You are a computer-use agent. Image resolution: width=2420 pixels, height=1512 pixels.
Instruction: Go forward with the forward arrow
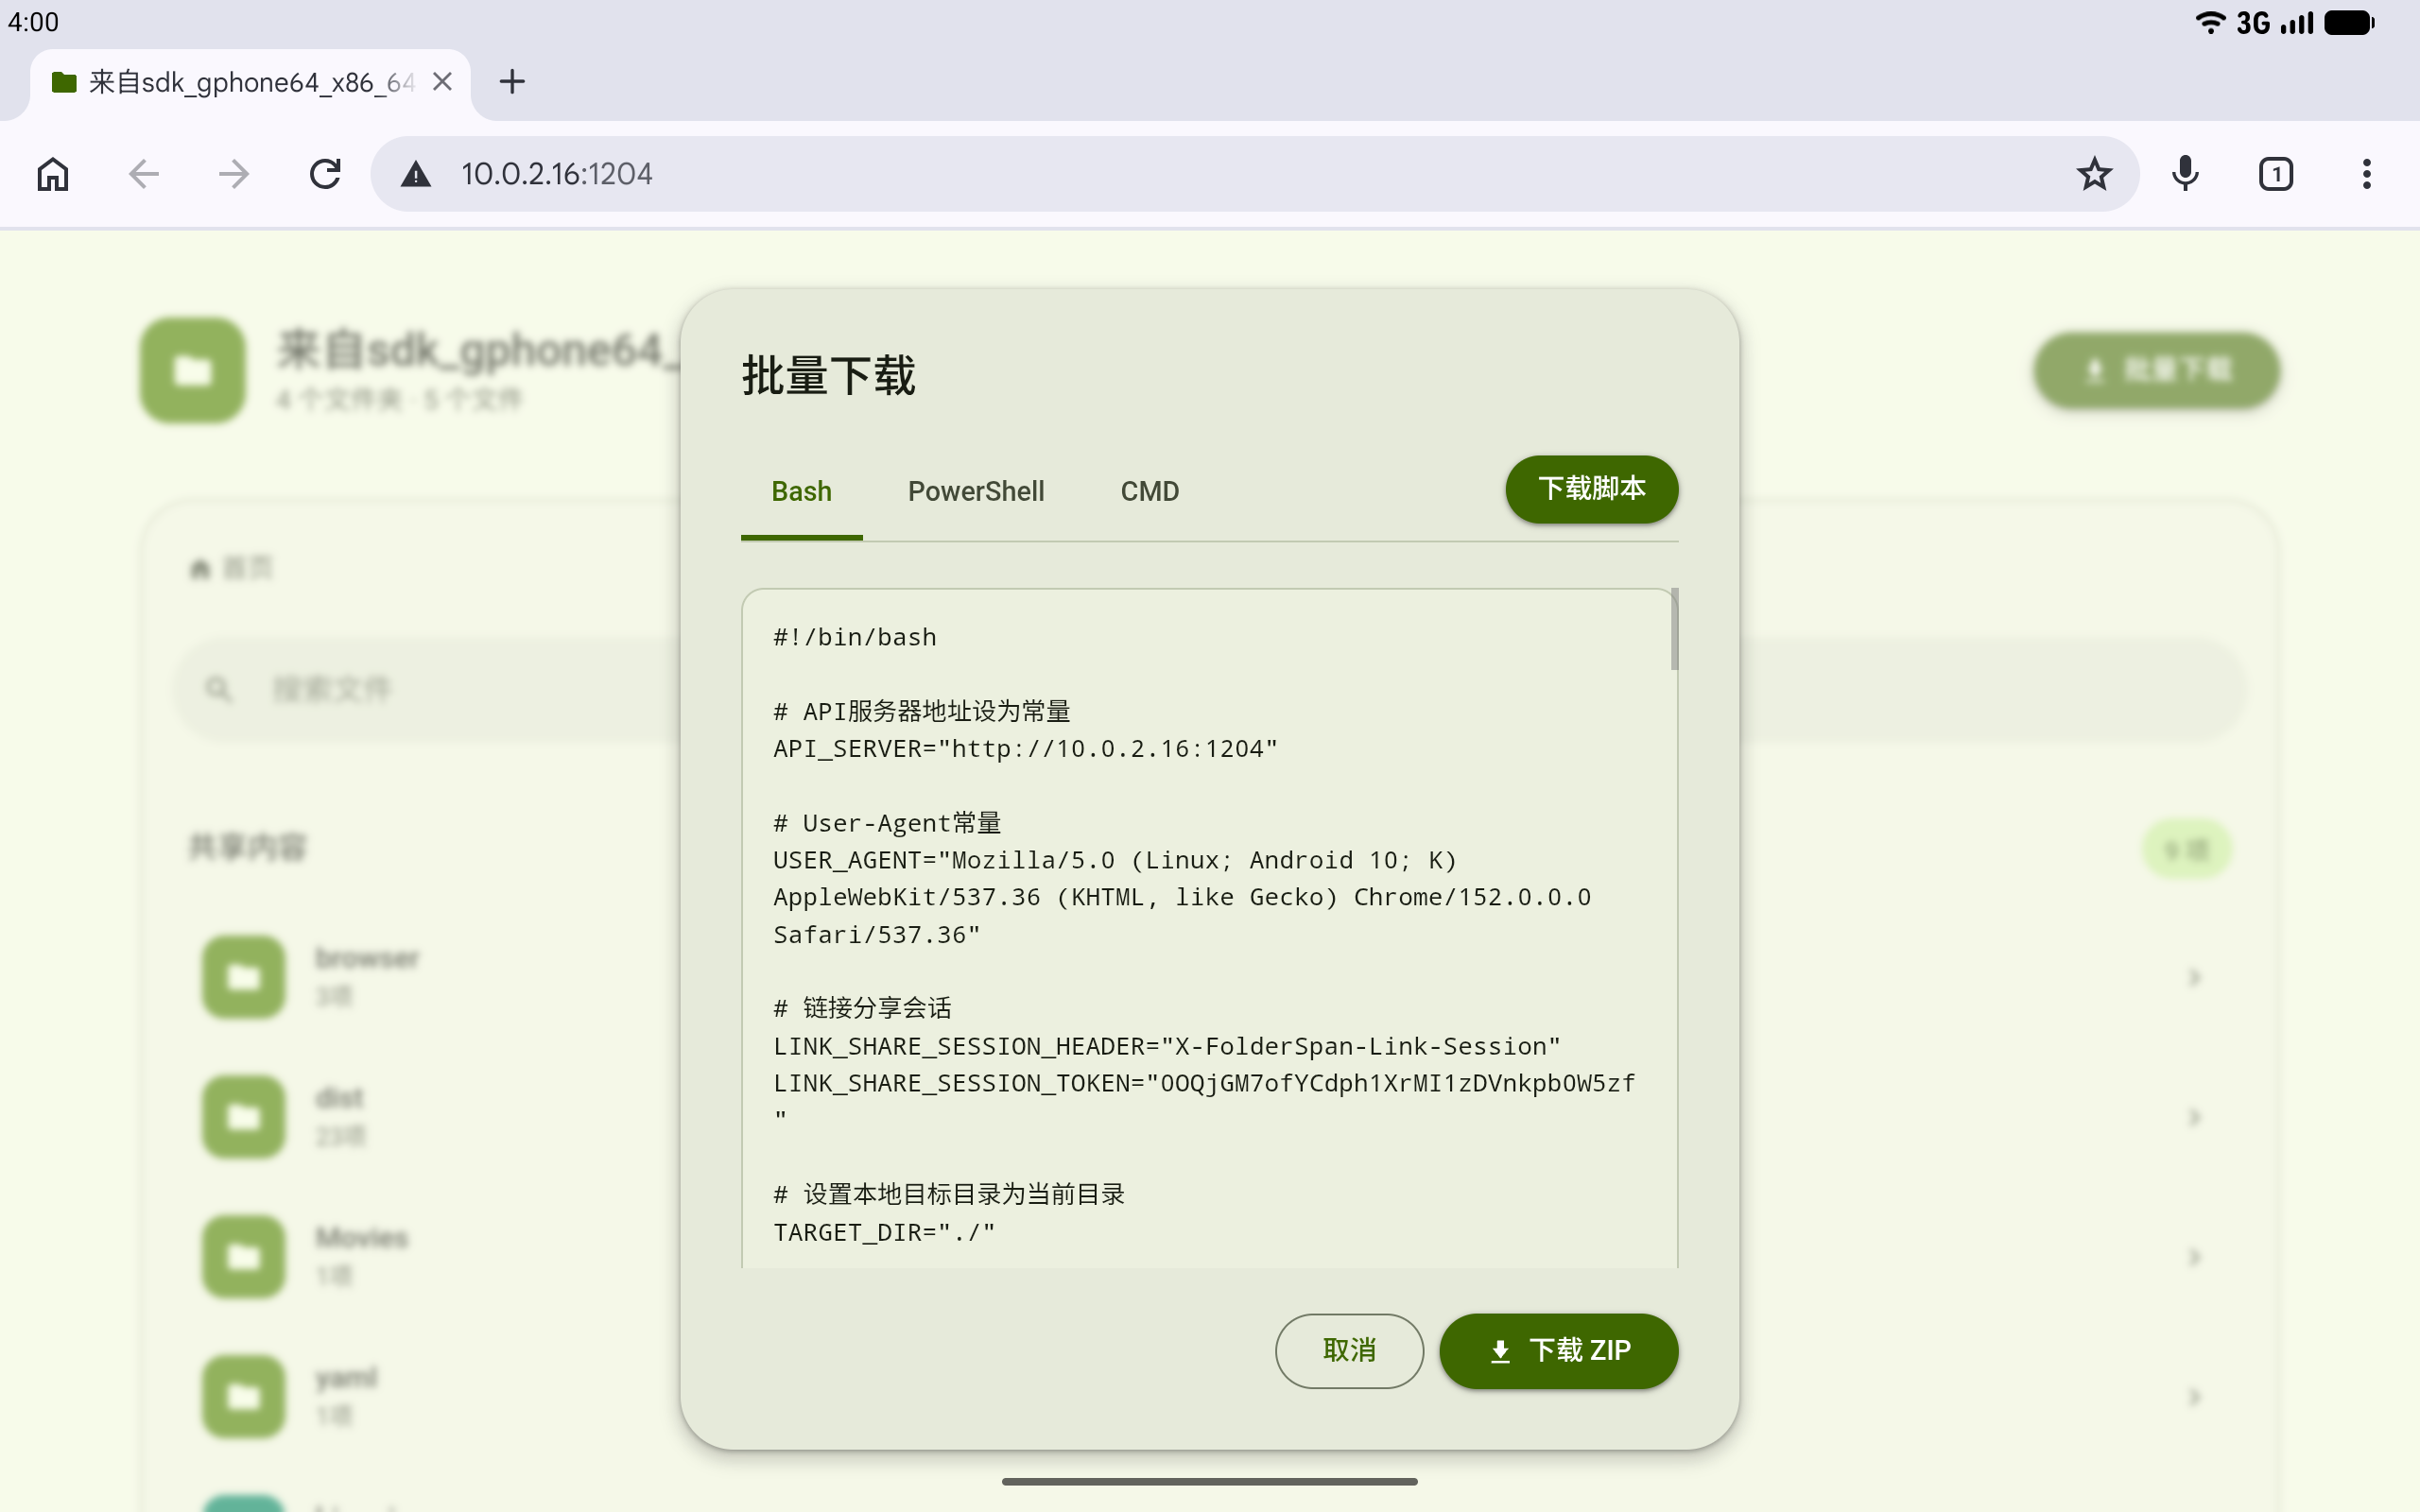click(x=234, y=174)
